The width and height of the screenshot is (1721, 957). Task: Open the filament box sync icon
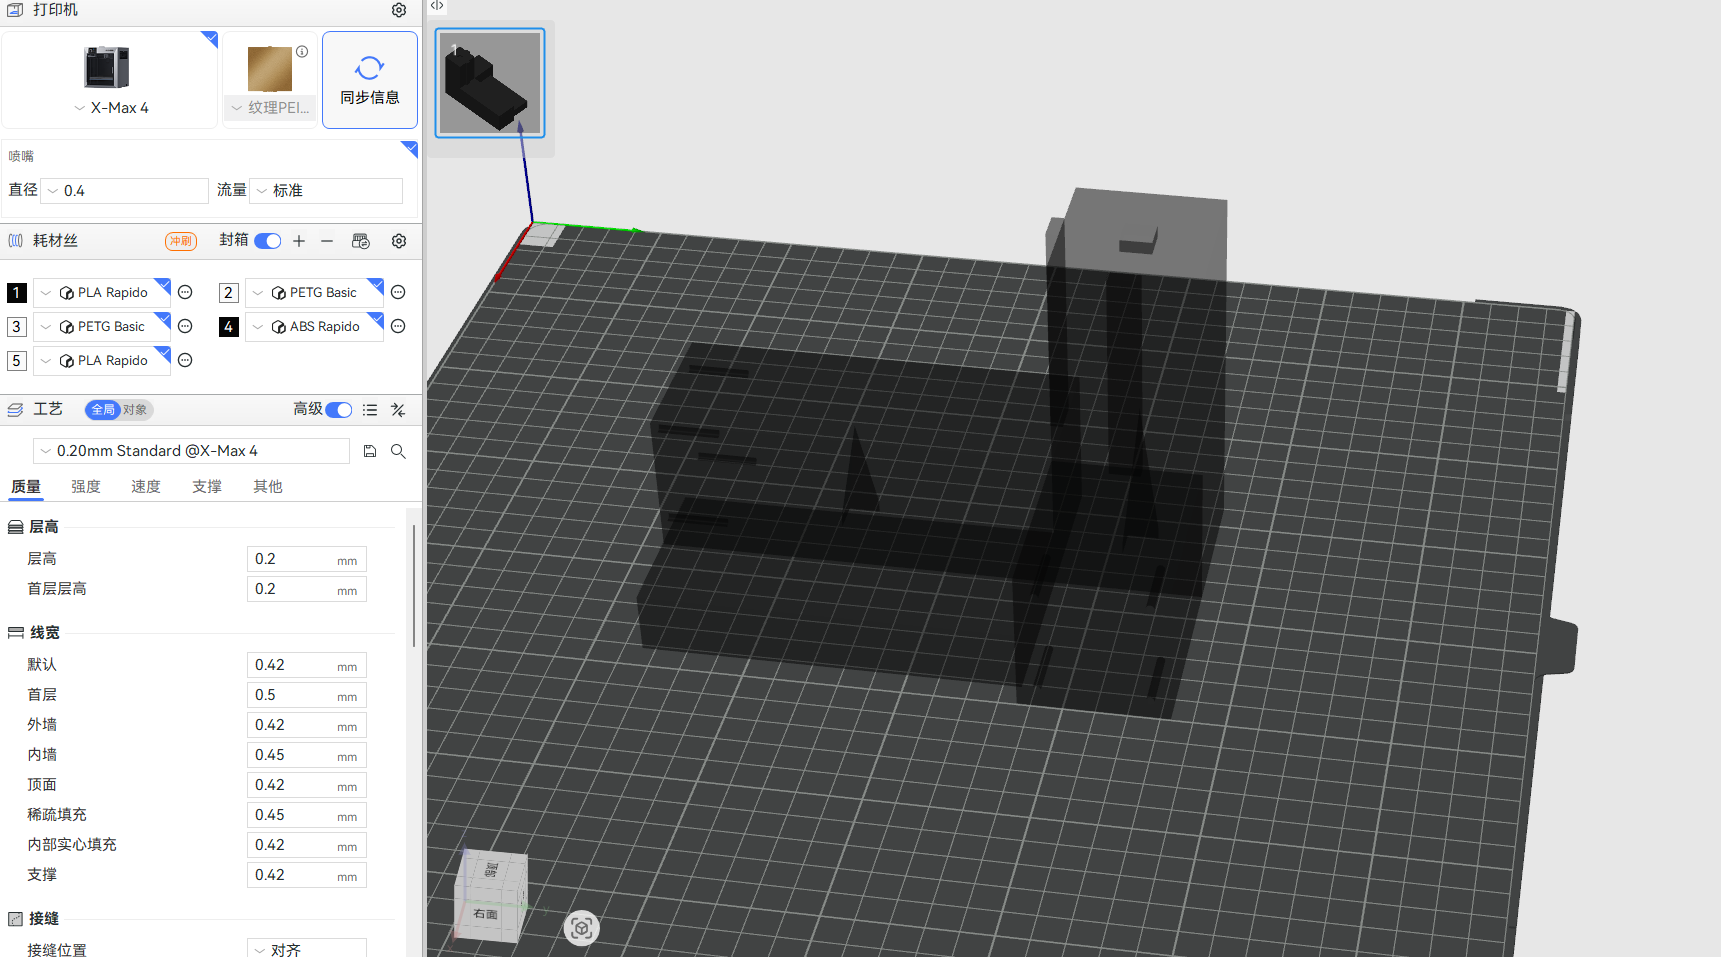[x=361, y=241]
